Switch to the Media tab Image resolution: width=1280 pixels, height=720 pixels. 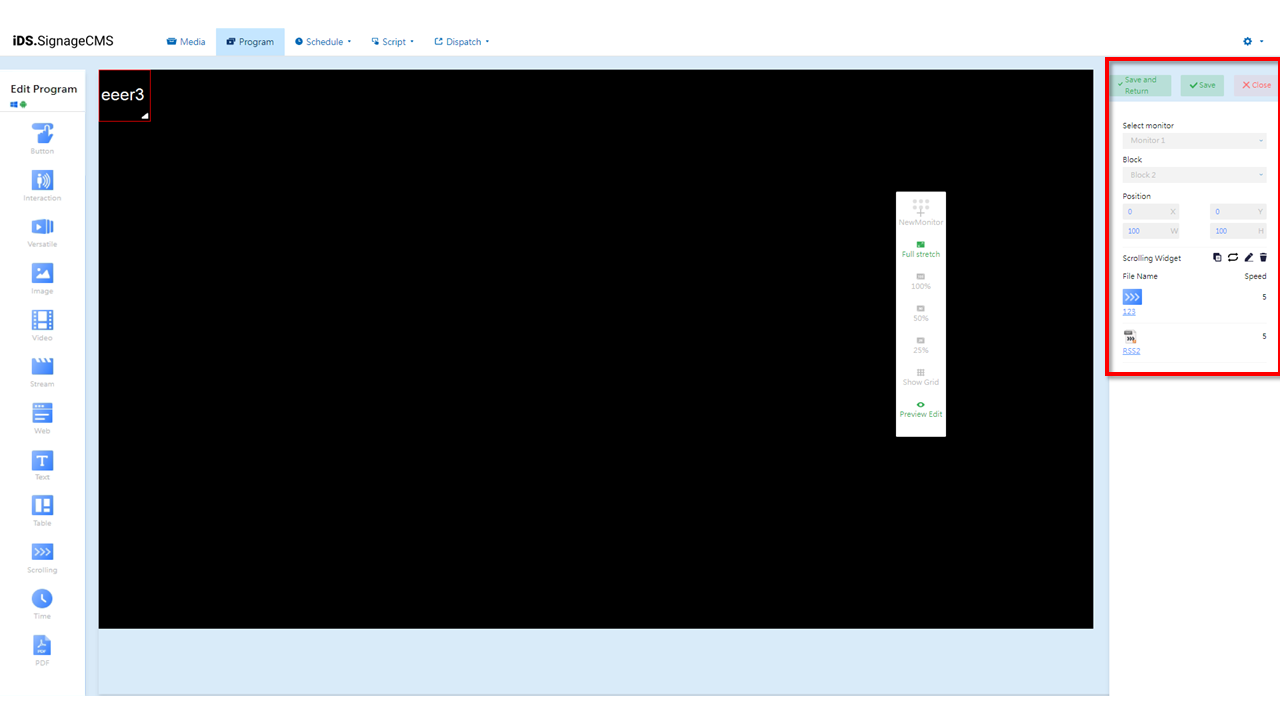coord(186,41)
